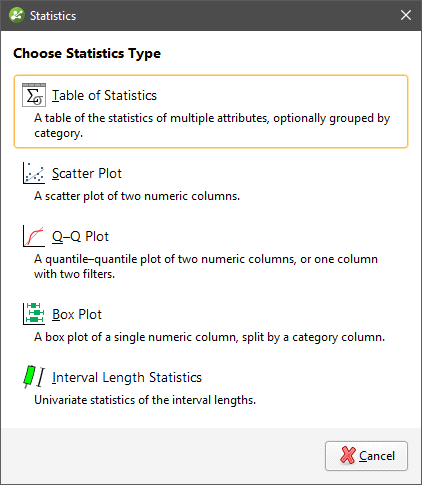Click the quantile–quantile plot description
Viewport: 422px width, 485px height.
(x=206, y=266)
